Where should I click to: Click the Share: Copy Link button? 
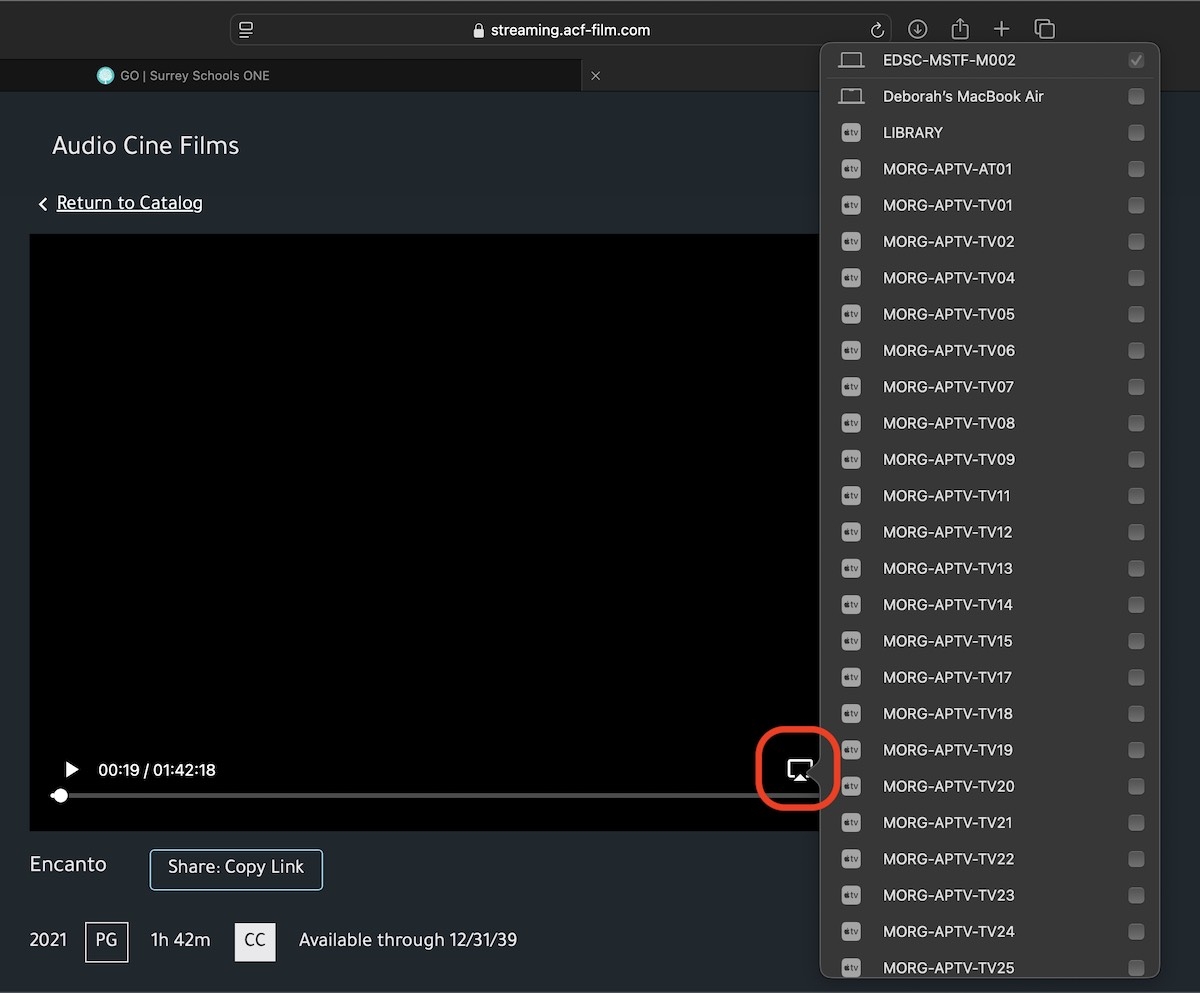(236, 869)
